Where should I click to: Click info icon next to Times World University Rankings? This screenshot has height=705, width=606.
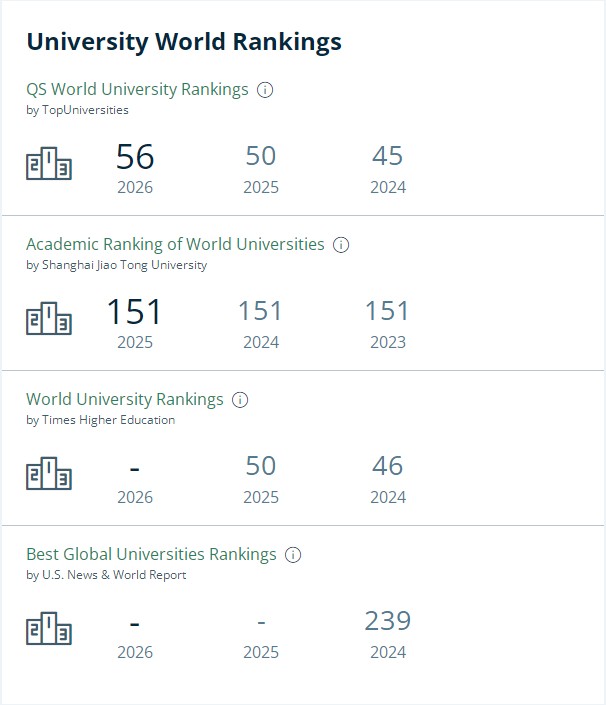click(240, 400)
